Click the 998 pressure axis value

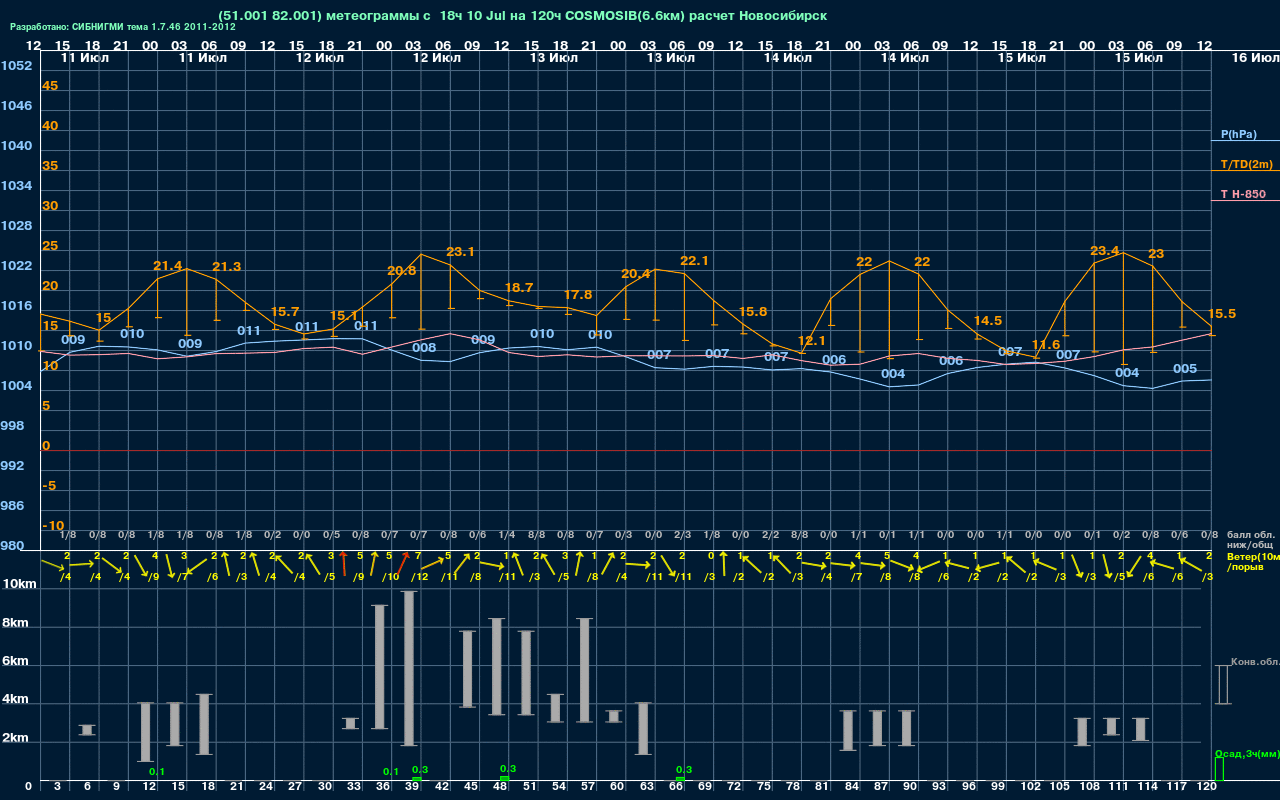(x=12, y=426)
